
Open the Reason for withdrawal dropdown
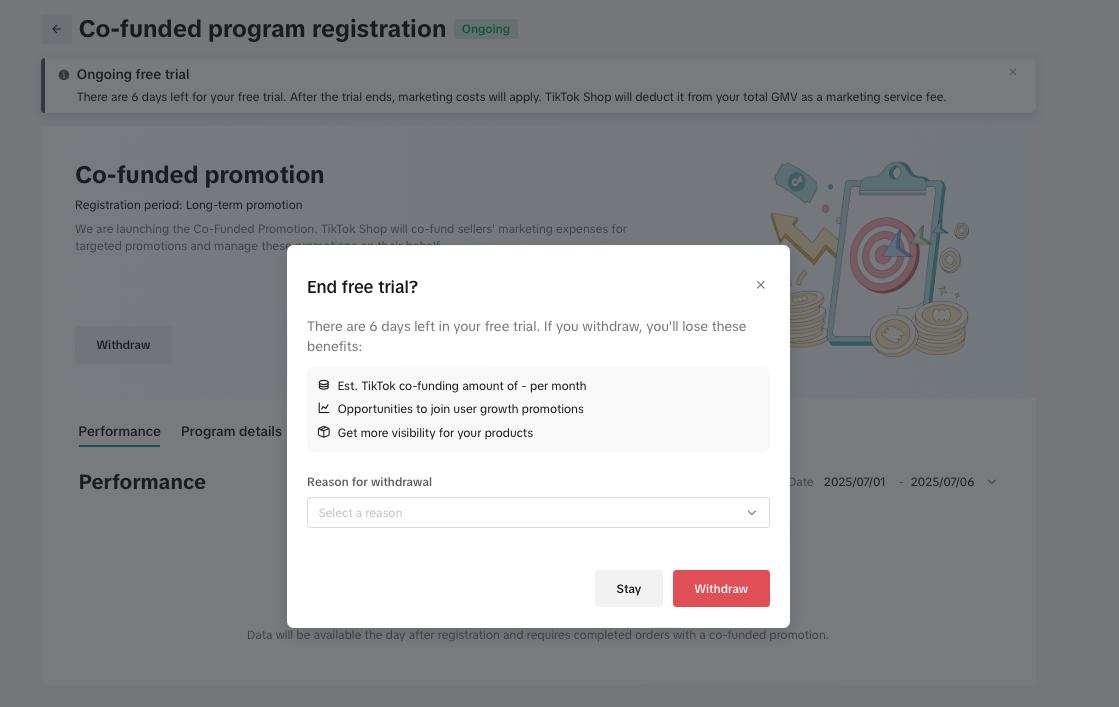(x=537, y=512)
